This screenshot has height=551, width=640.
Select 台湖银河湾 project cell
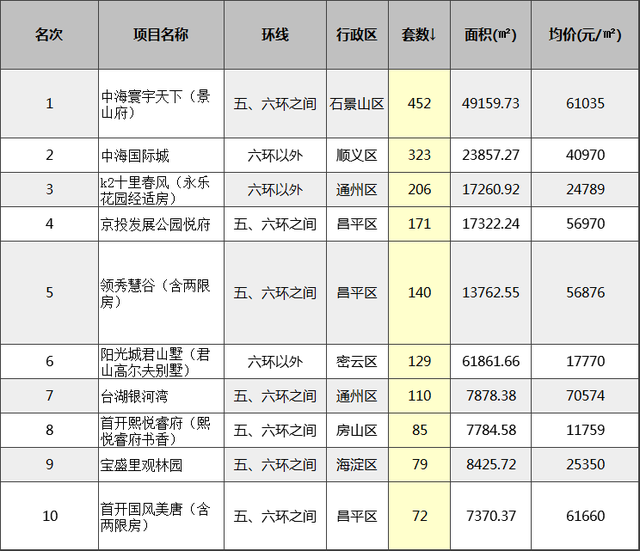(161, 395)
